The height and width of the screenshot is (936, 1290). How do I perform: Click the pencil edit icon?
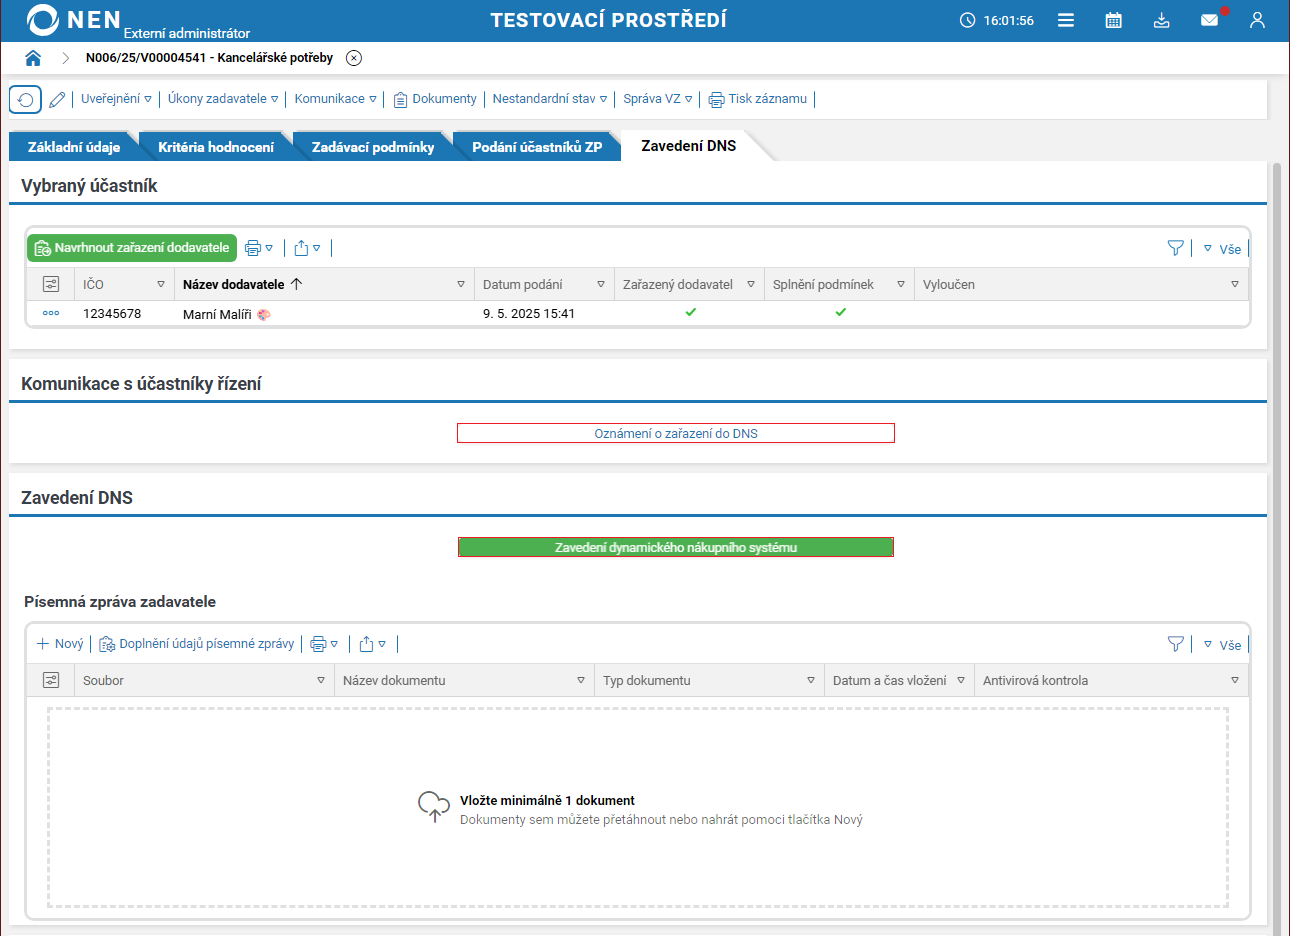coord(57,100)
